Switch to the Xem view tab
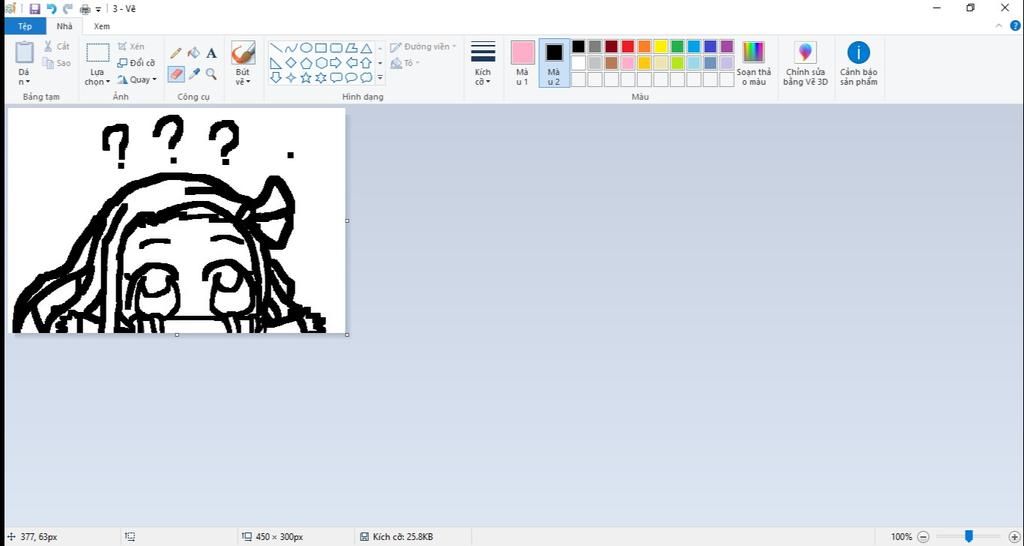Image resolution: width=1024 pixels, height=546 pixels. click(101, 26)
